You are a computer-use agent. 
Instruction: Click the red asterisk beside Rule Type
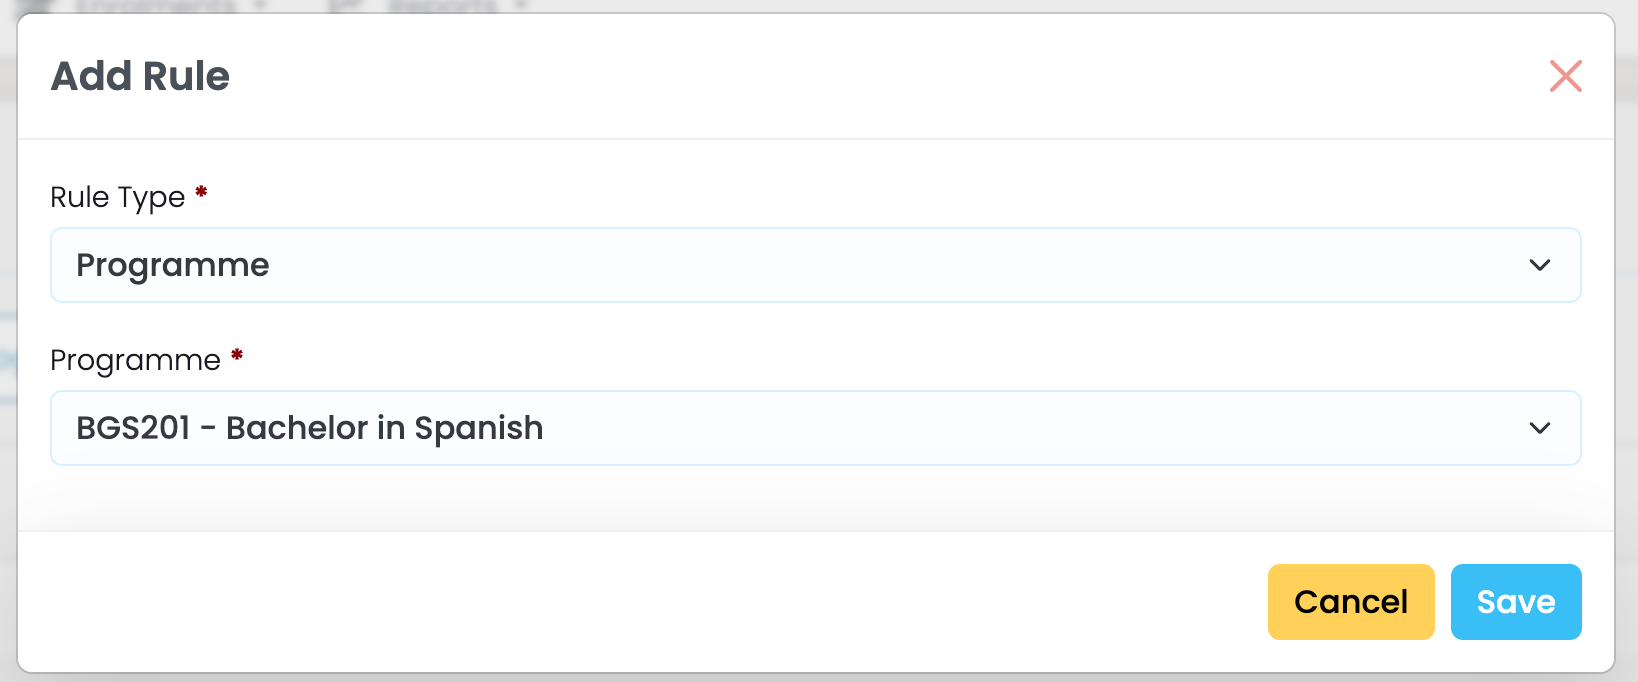point(201,192)
